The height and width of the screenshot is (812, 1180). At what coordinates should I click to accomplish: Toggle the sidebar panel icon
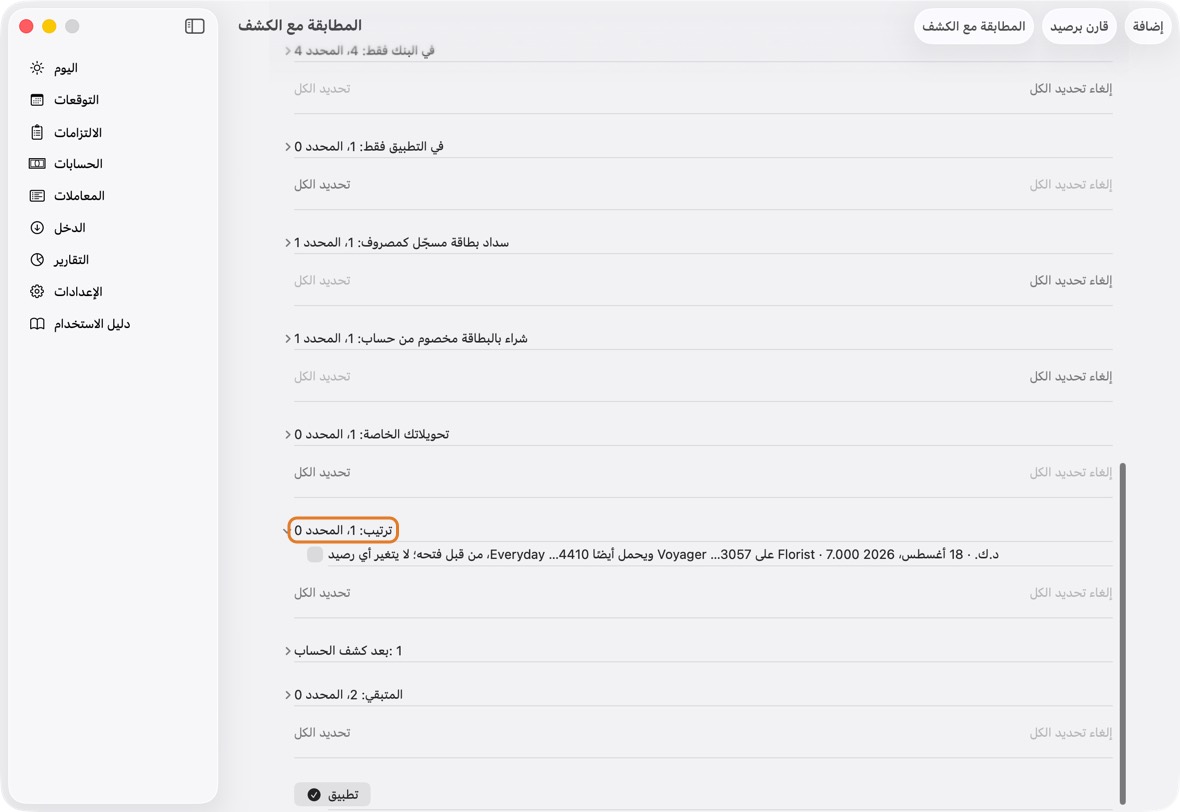tap(194, 26)
